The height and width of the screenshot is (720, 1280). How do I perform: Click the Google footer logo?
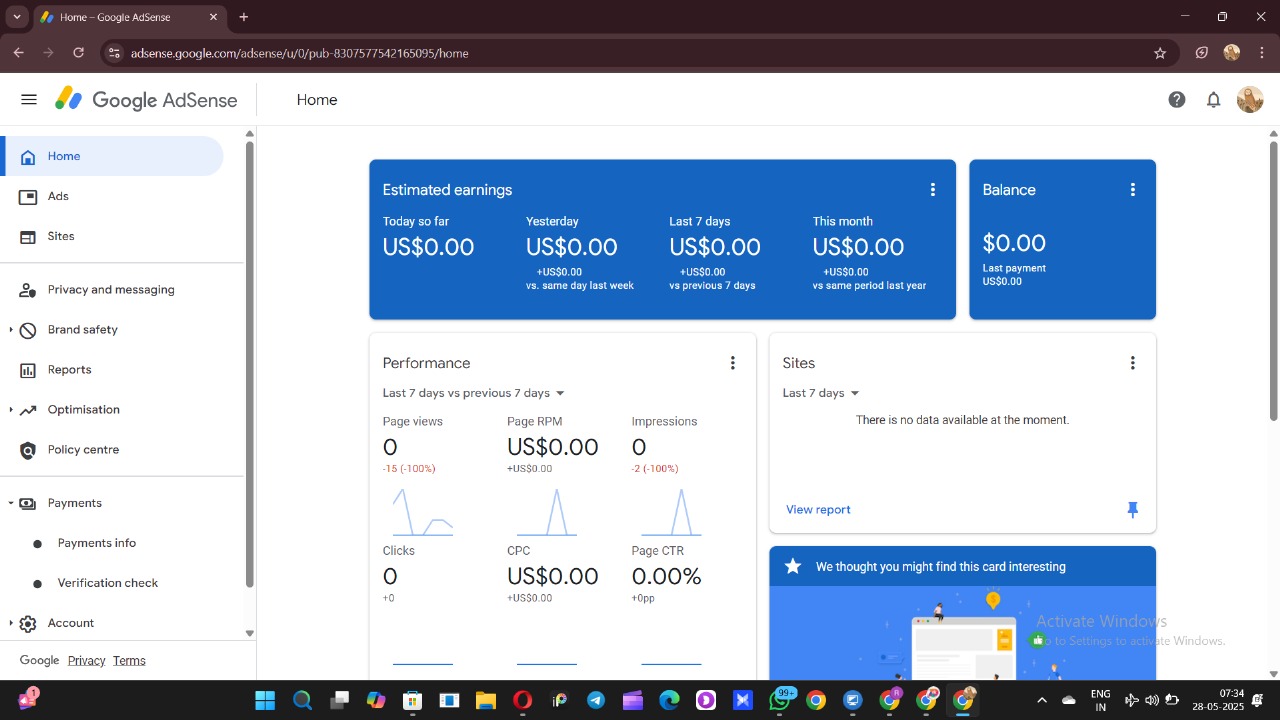(x=39, y=660)
